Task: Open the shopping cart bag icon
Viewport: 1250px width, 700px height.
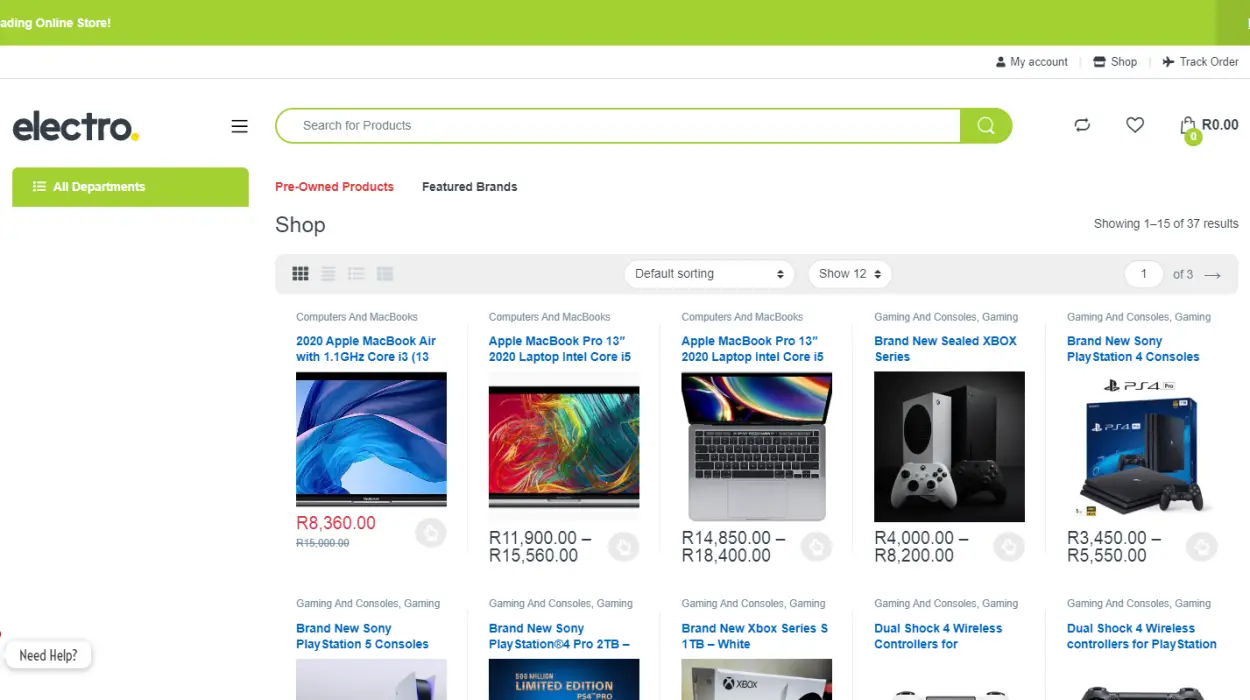Action: point(1188,126)
